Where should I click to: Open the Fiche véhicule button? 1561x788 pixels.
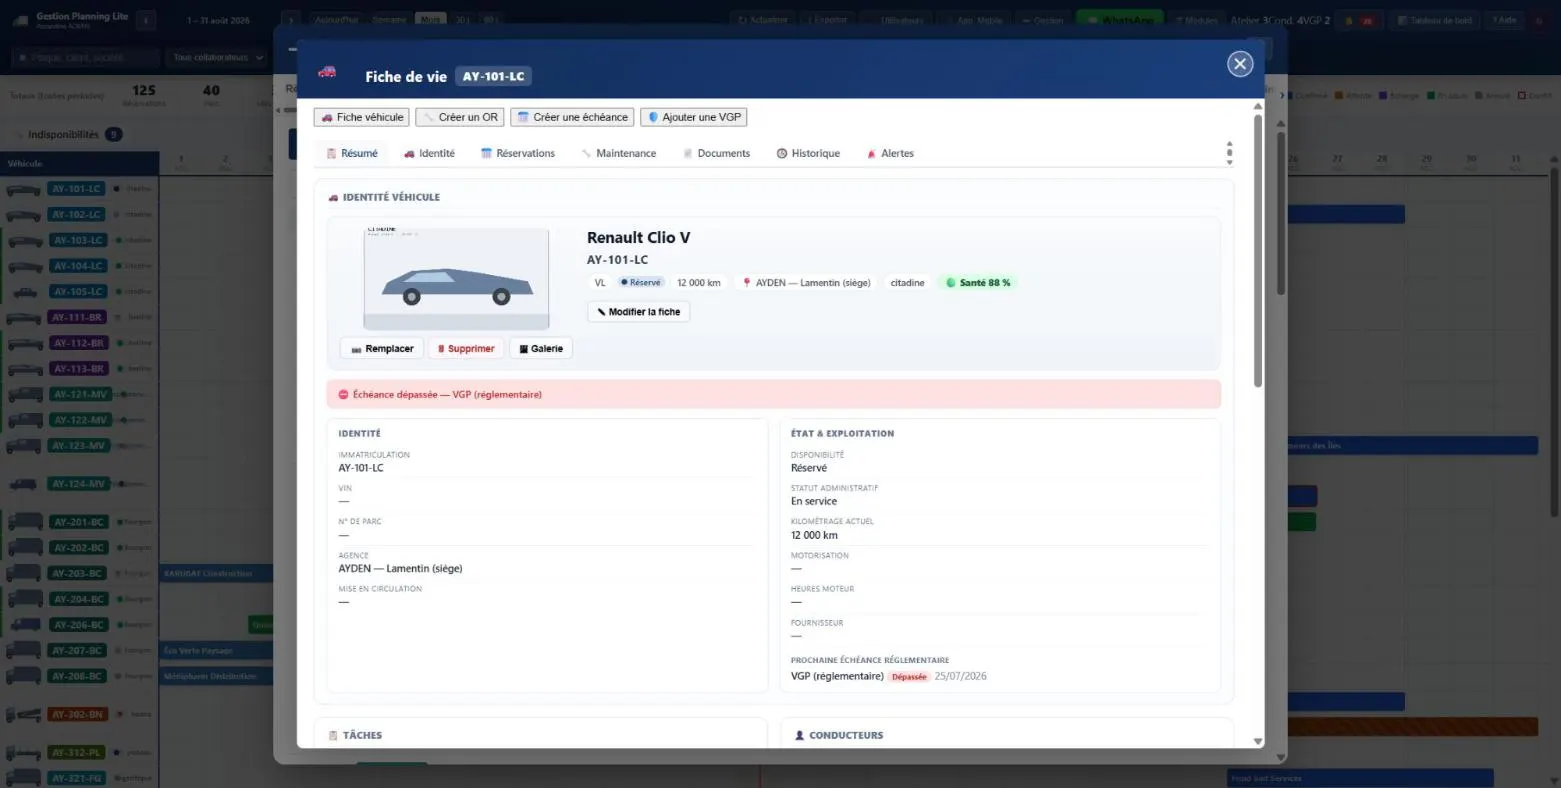361,117
